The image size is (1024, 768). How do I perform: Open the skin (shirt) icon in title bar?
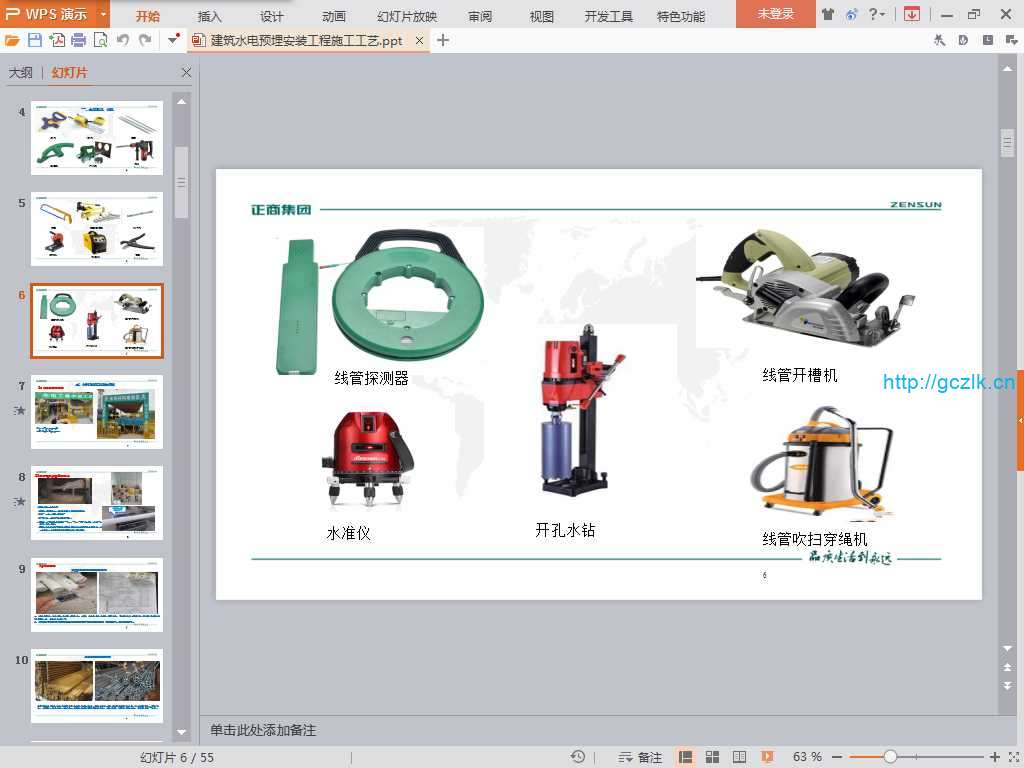pyautogui.click(x=827, y=14)
